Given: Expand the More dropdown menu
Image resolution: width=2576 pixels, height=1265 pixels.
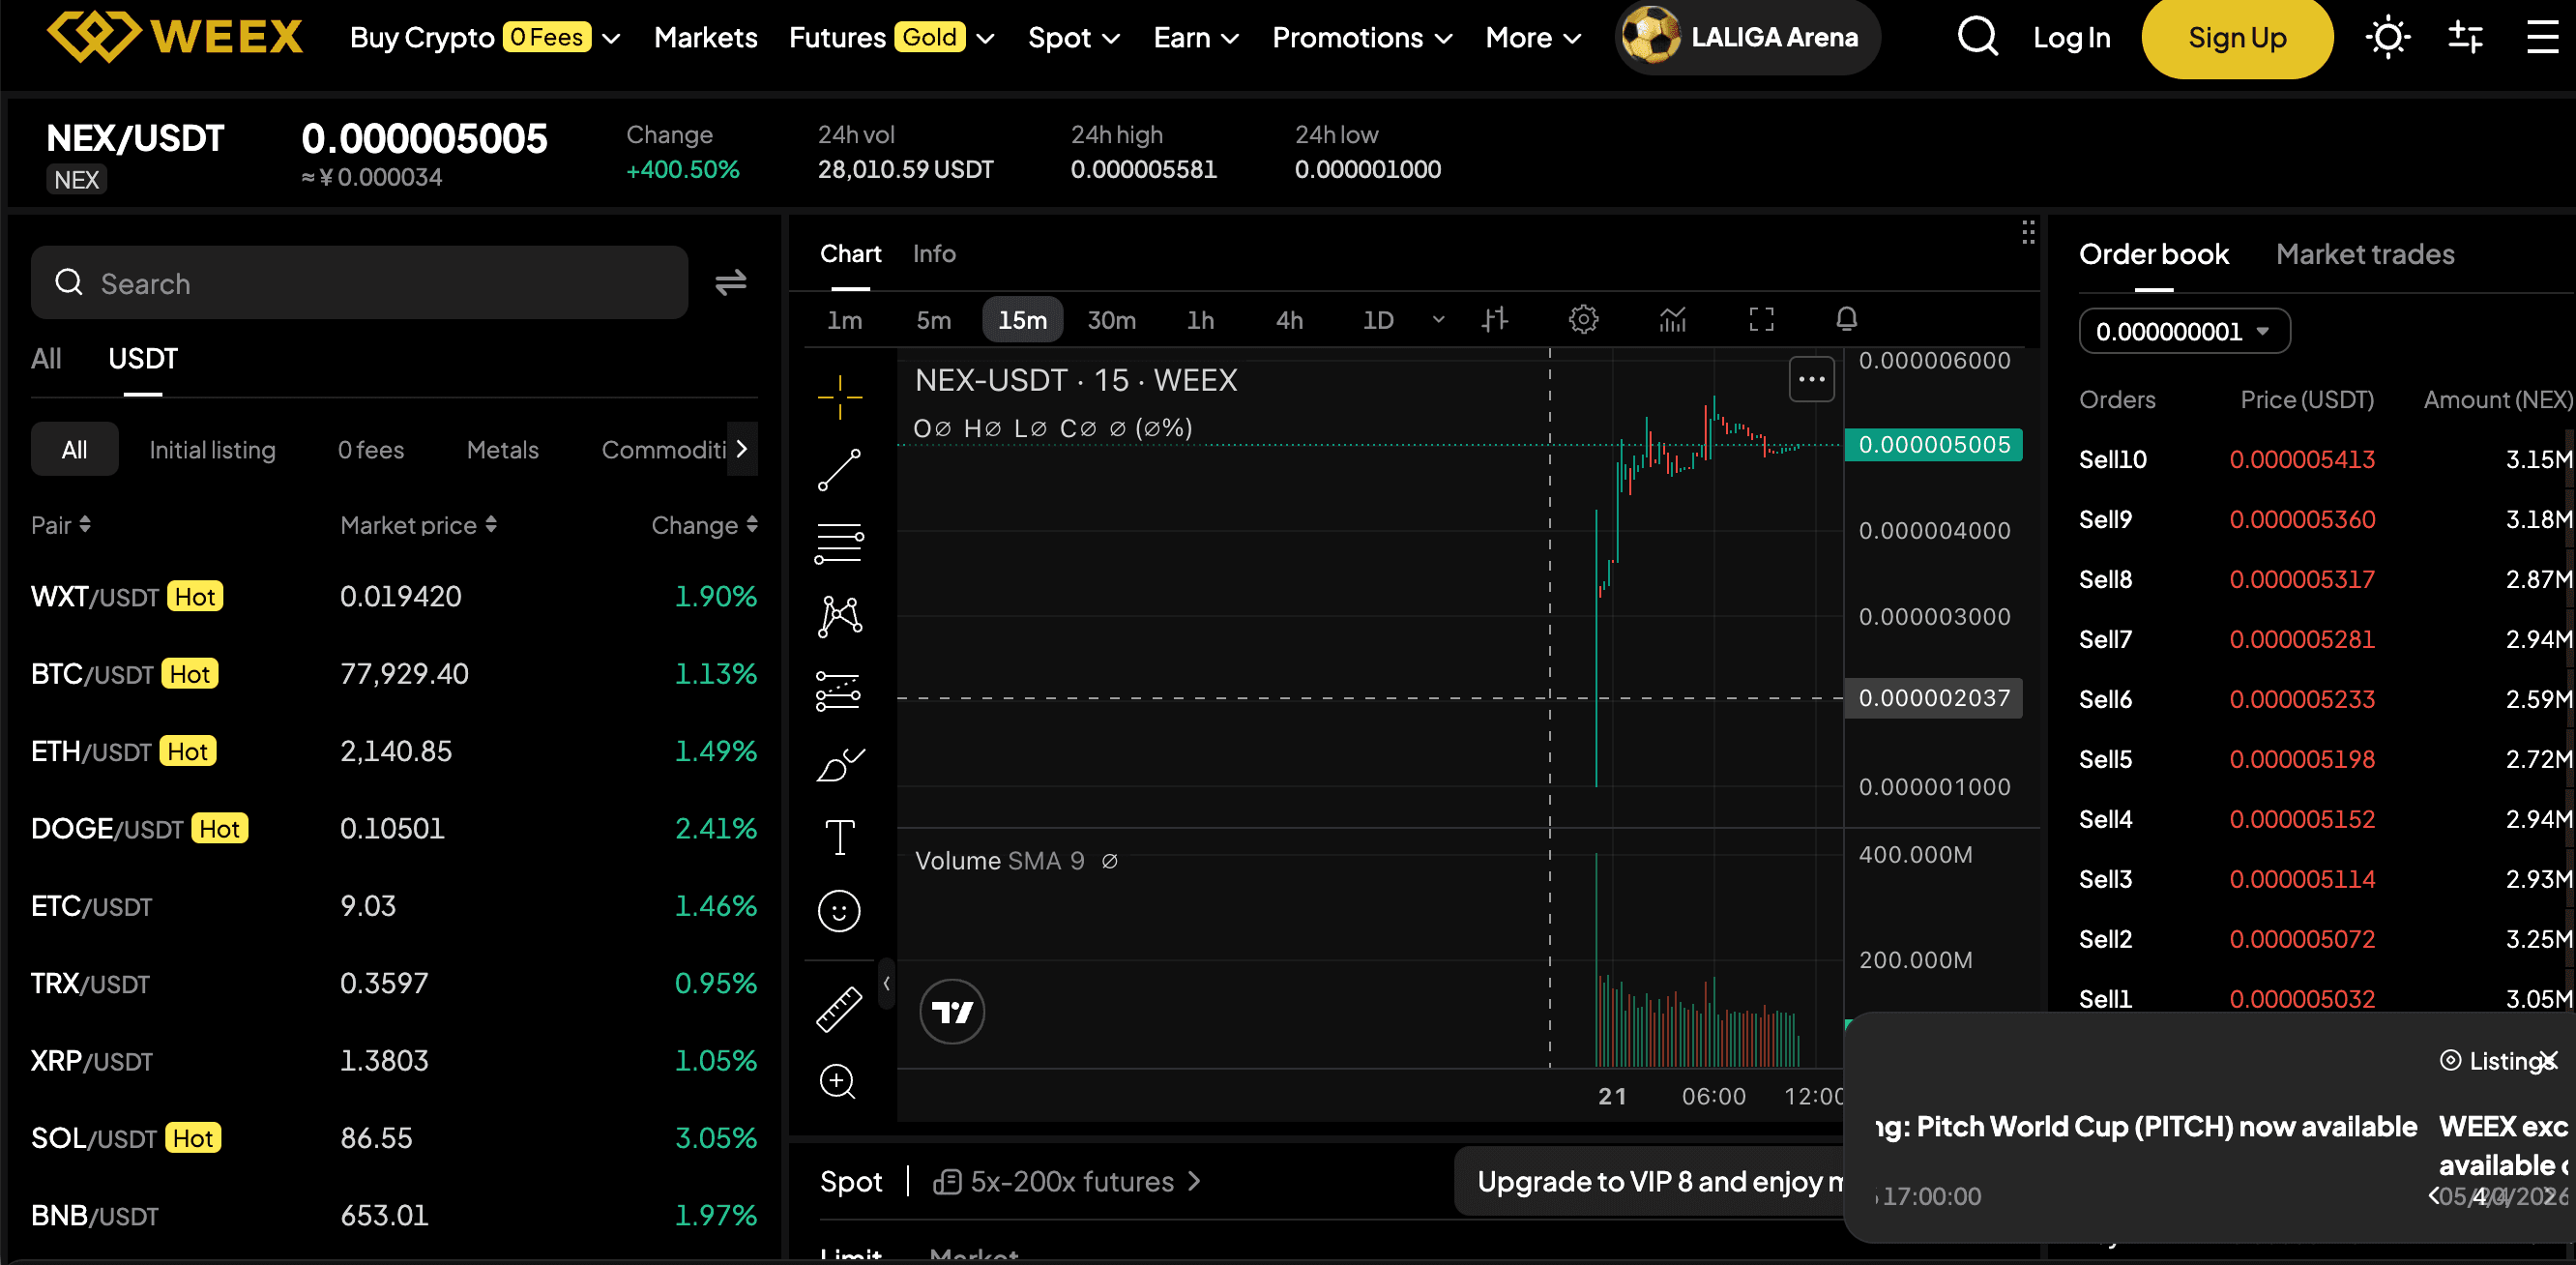Looking at the screenshot, I should point(1533,38).
